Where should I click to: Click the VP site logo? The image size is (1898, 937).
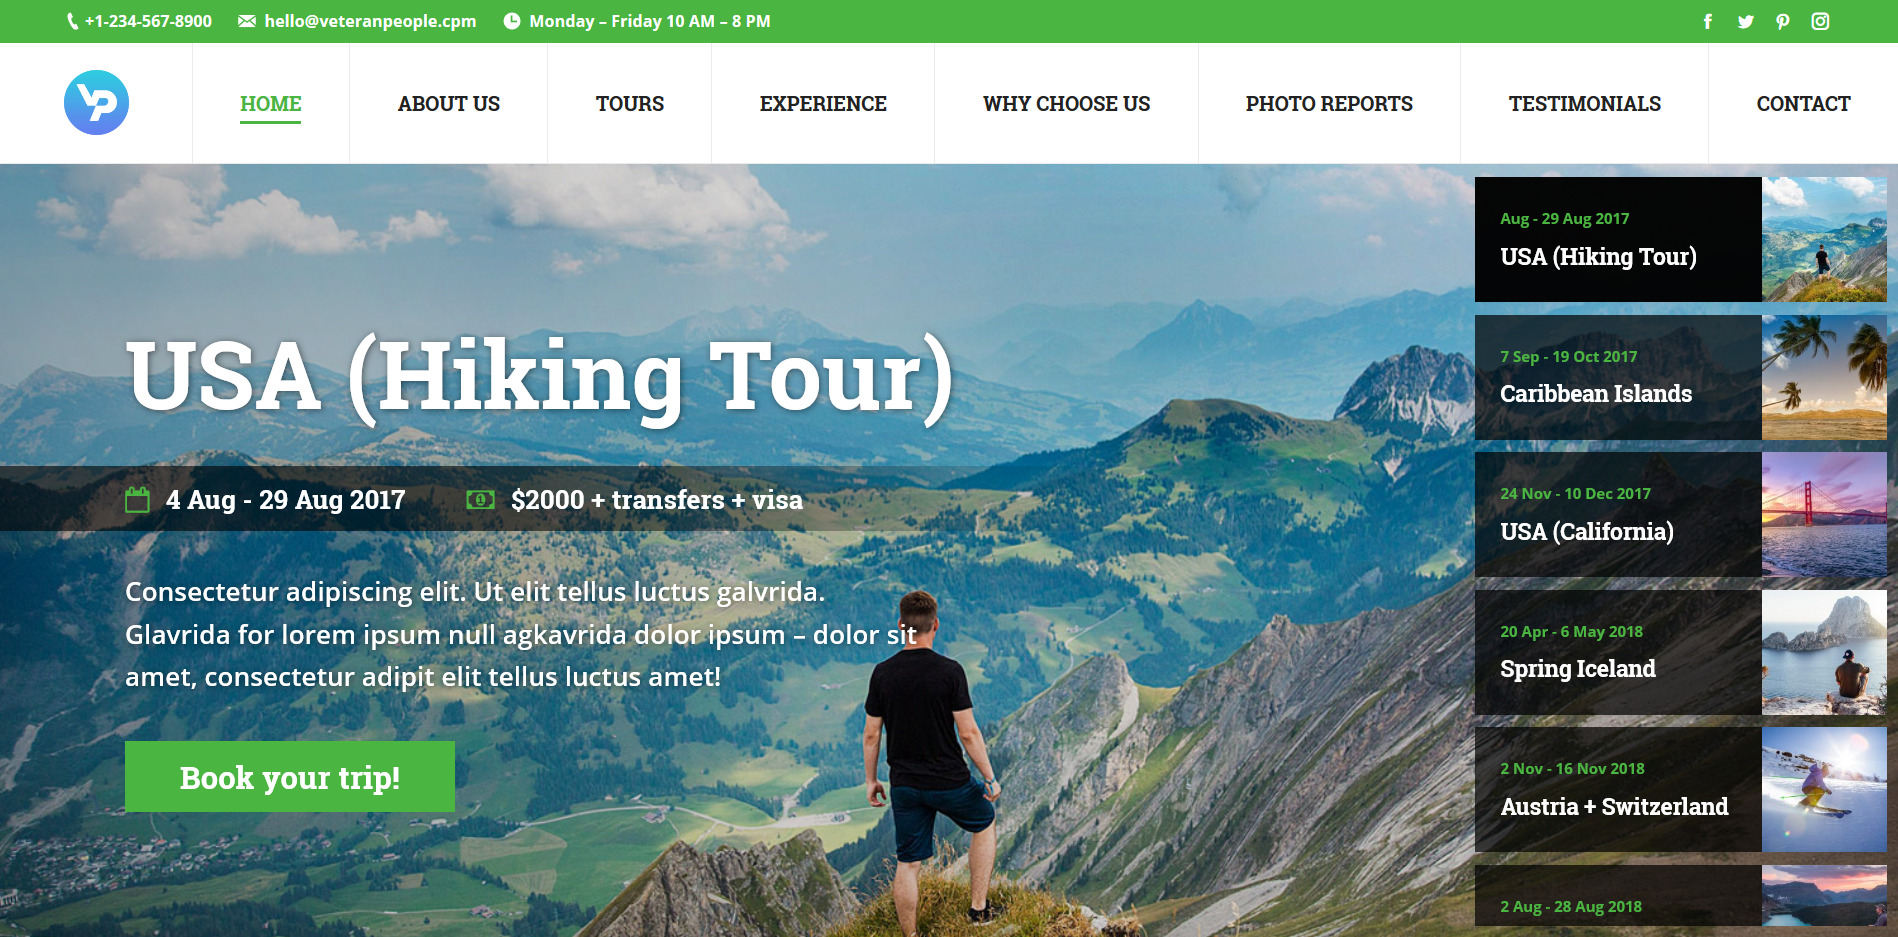(96, 103)
